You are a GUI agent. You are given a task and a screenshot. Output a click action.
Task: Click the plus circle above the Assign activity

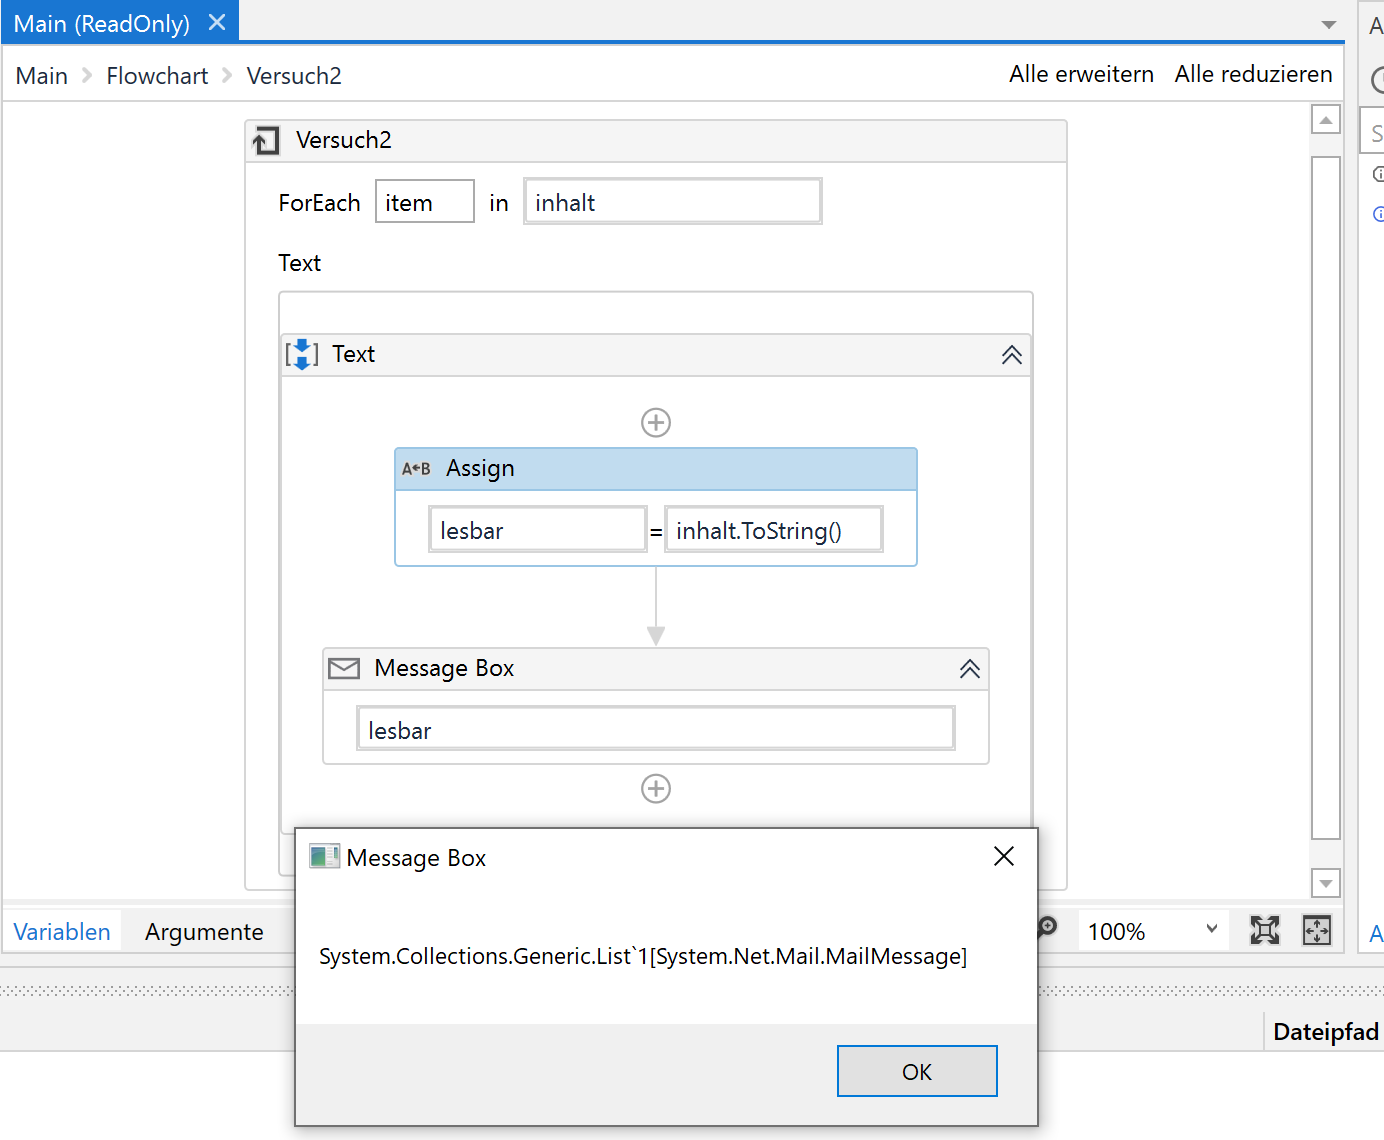(x=655, y=422)
